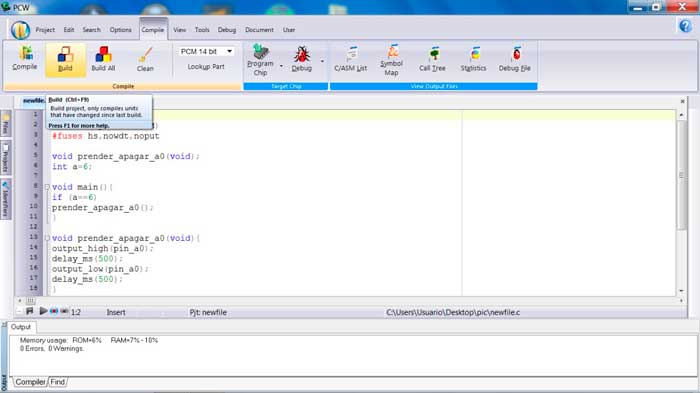Click the editor scroll down arrow

point(681,291)
